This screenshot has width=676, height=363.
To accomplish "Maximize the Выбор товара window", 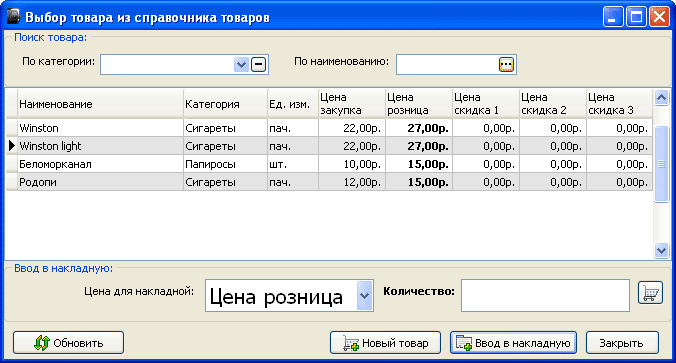I will click(636, 17).
